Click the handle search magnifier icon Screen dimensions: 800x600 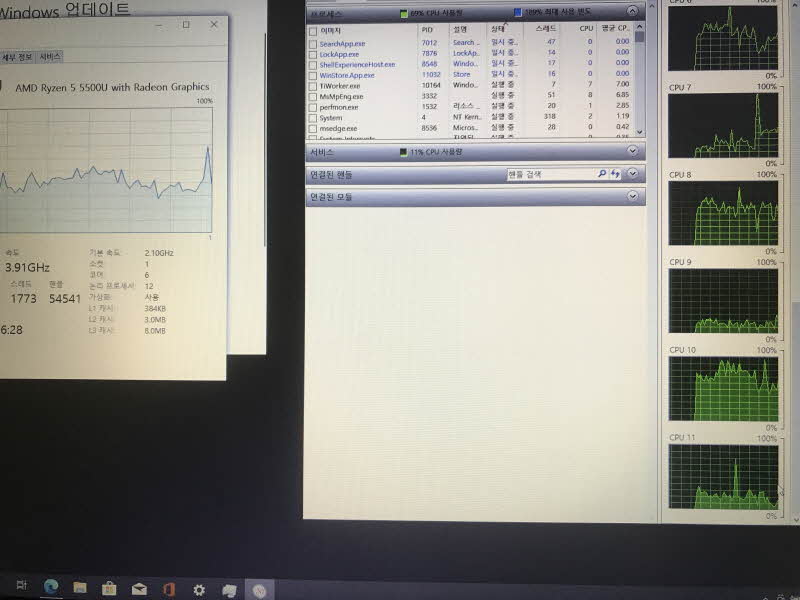click(x=602, y=174)
